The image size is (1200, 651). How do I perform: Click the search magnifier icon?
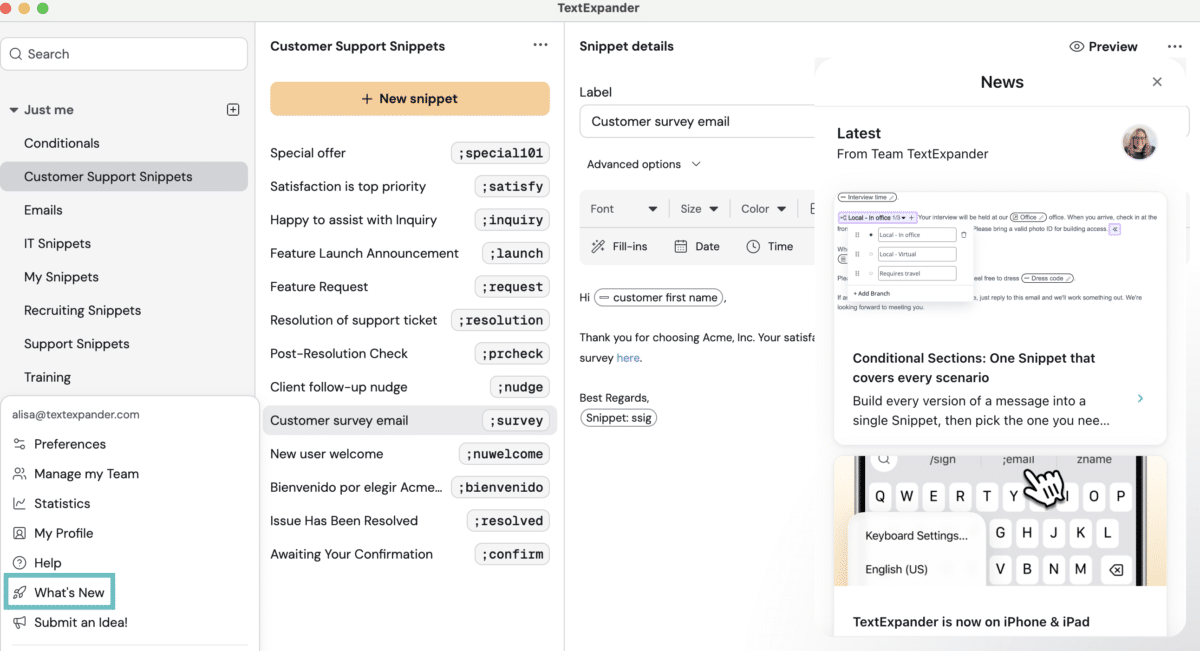[15, 54]
